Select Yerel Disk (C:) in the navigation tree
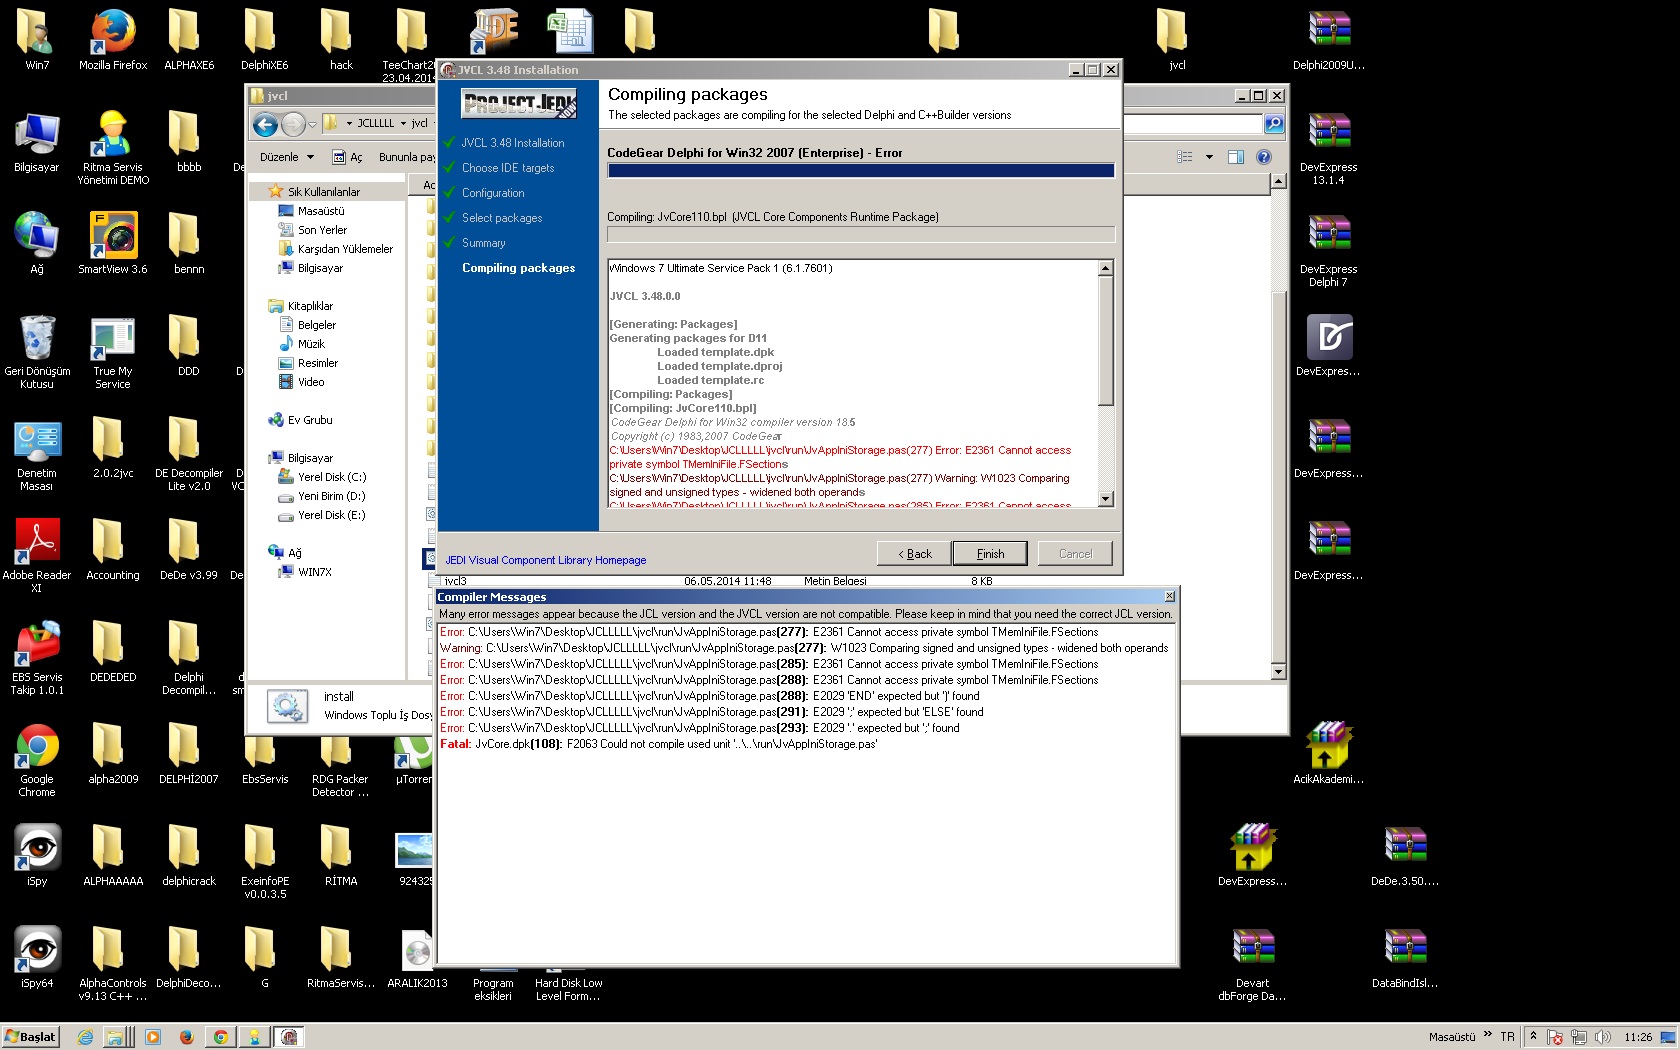The width and height of the screenshot is (1680, 1050). tap(331, 477)
